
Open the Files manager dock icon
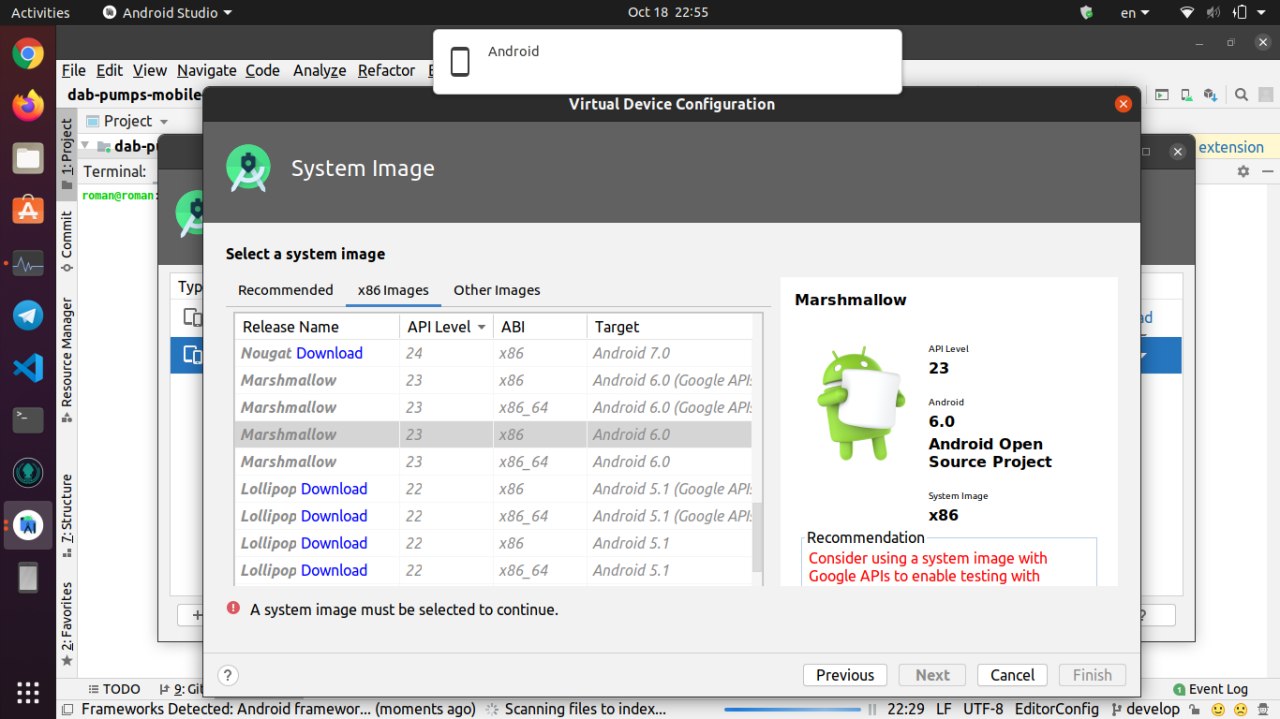coord(28,157)
